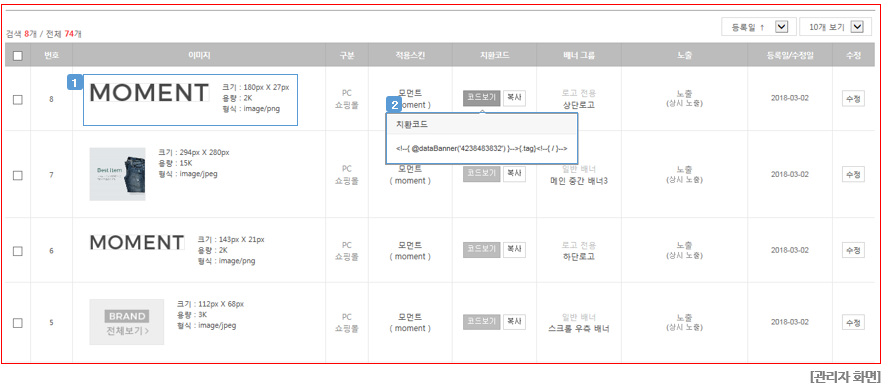Image resolution: width=882 pixels, height=384 pixels.
Task: Click the 스크롤 우측 배너 banner group text
Action: point(579,328)
